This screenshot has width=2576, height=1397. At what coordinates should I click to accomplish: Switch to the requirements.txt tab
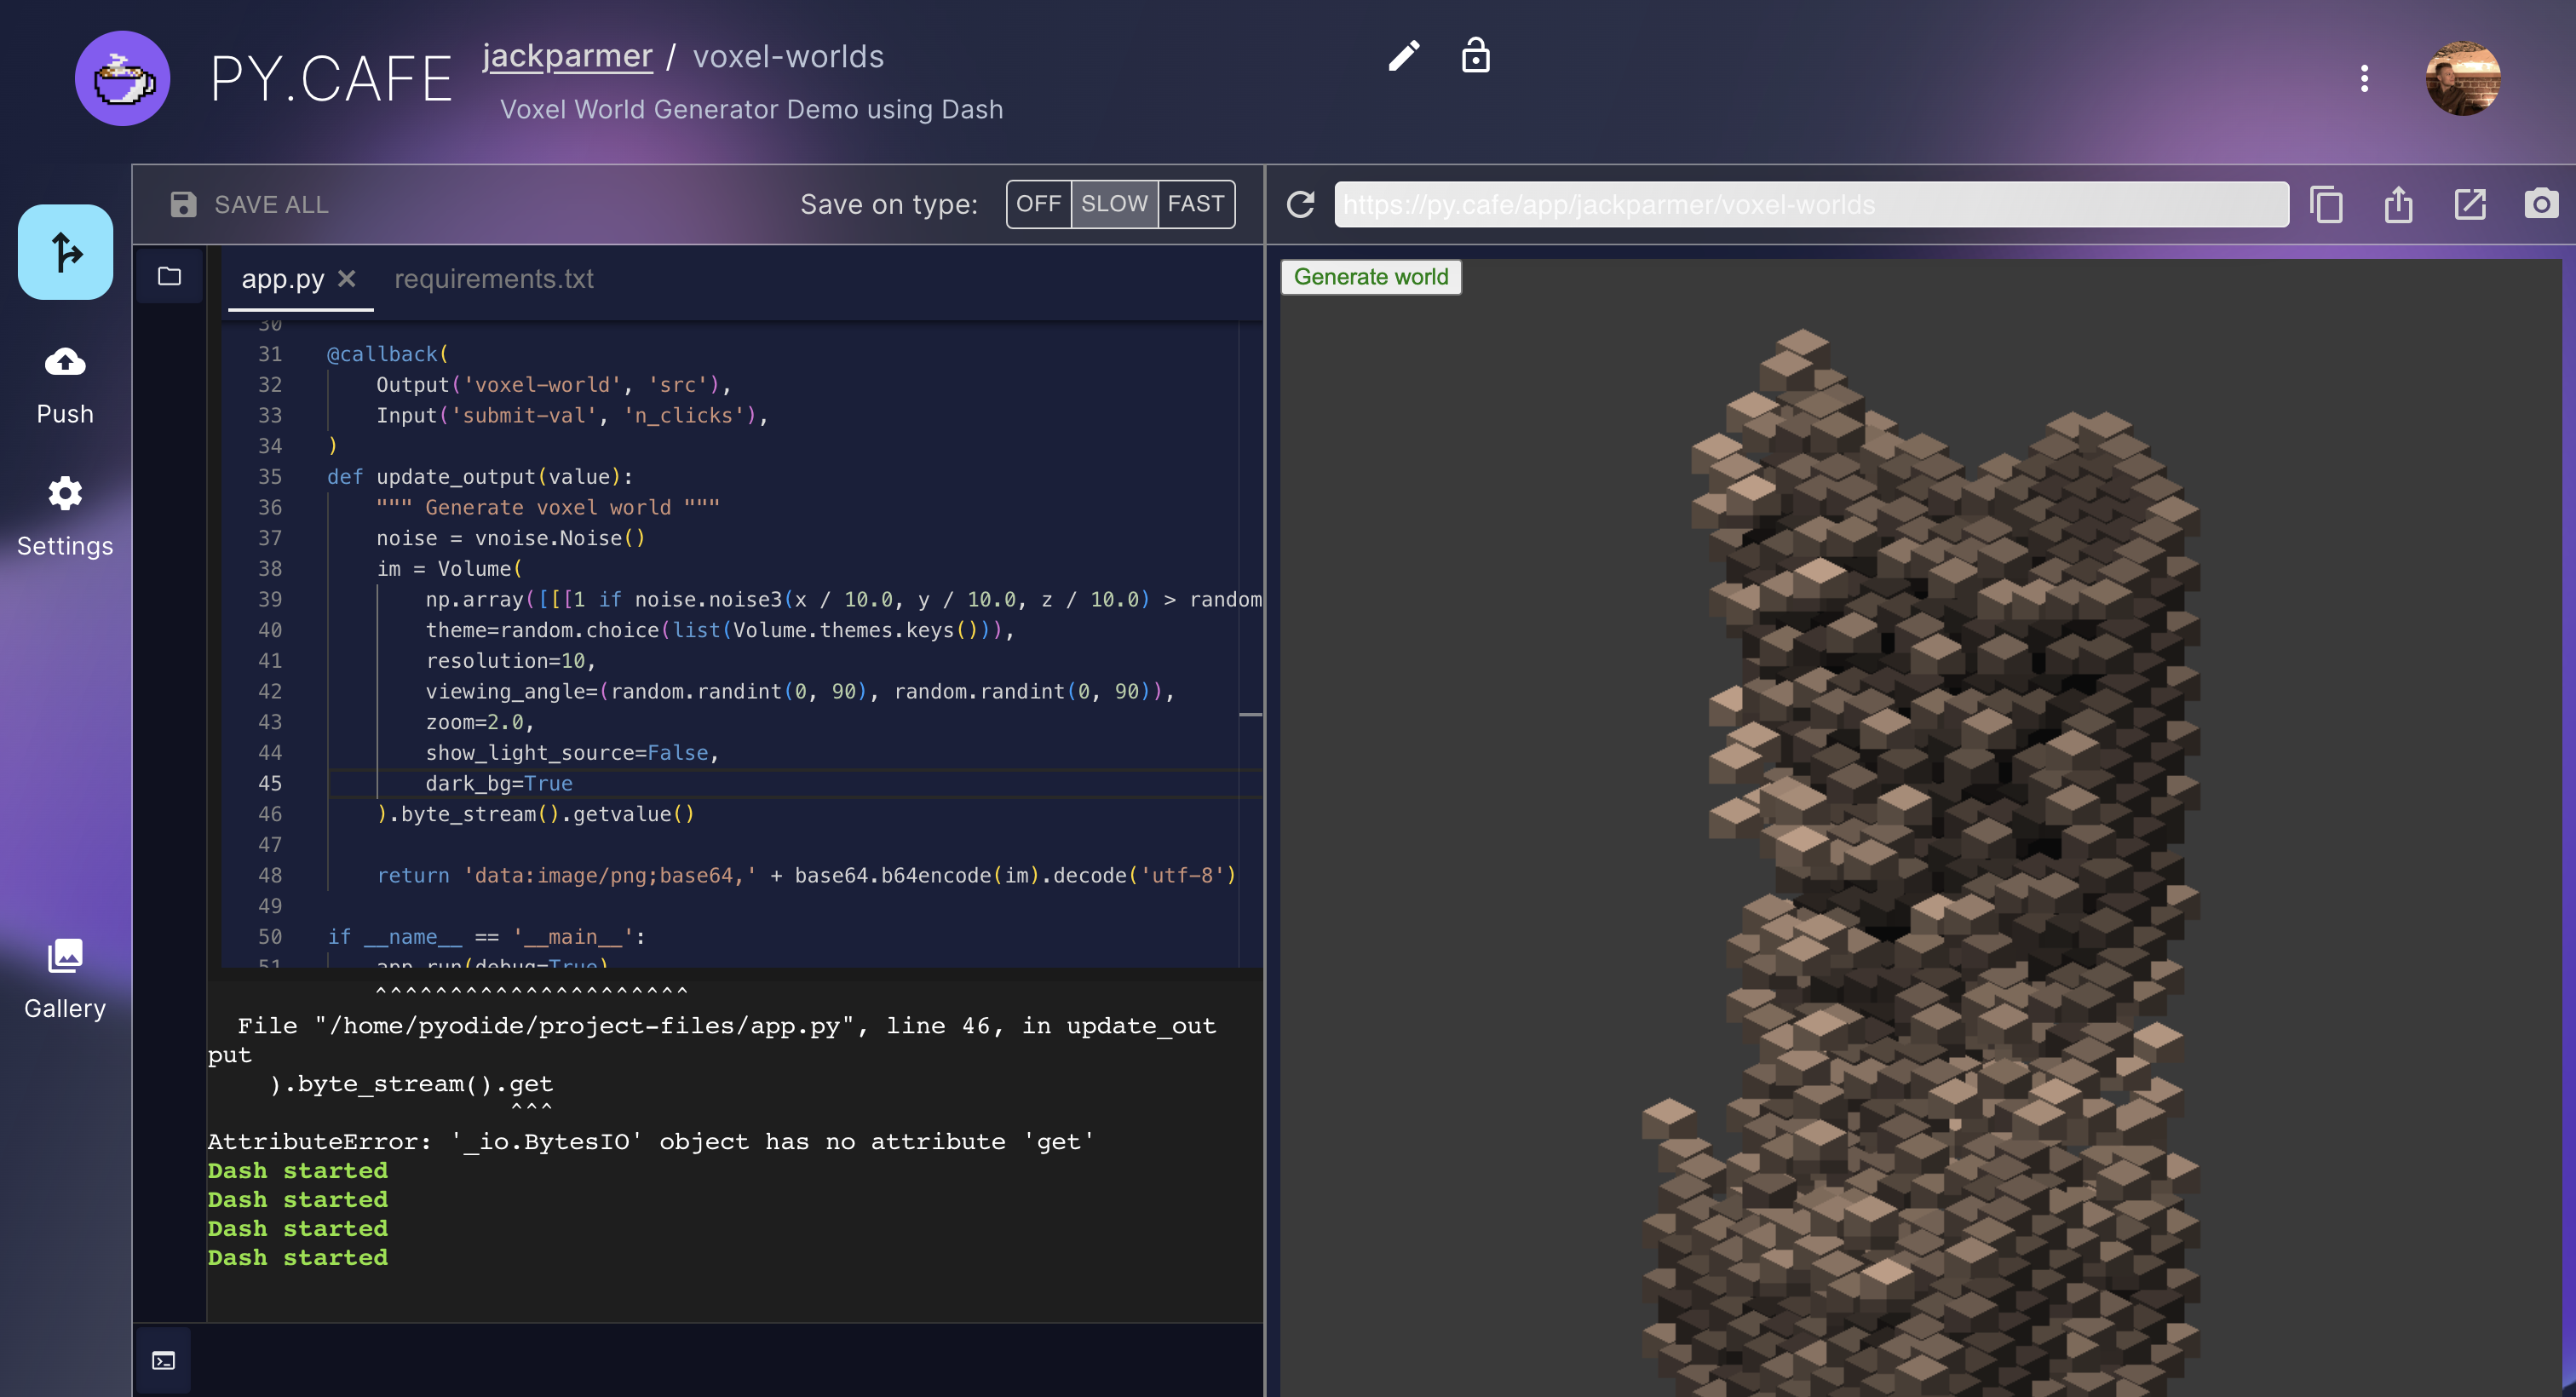(494, 279)
